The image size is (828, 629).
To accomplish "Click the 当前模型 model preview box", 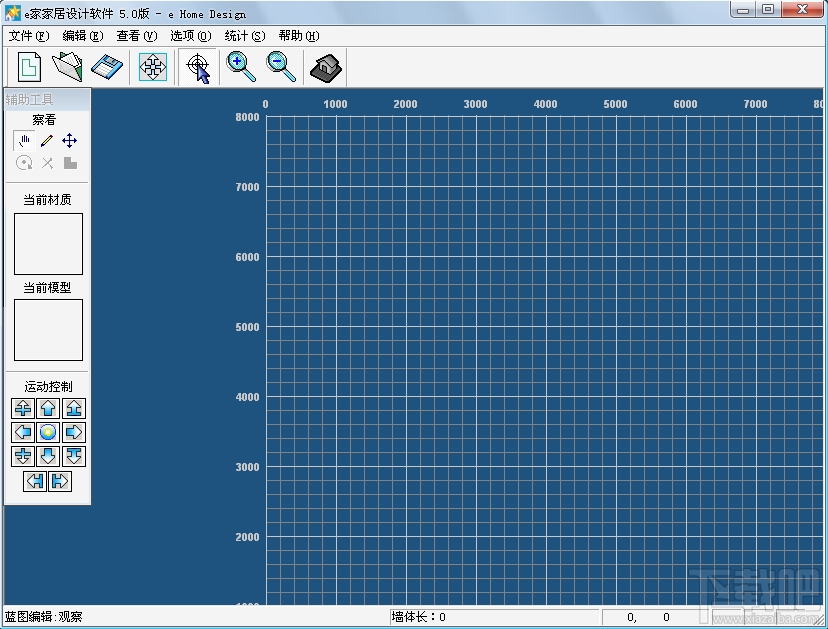I will 48,330.
